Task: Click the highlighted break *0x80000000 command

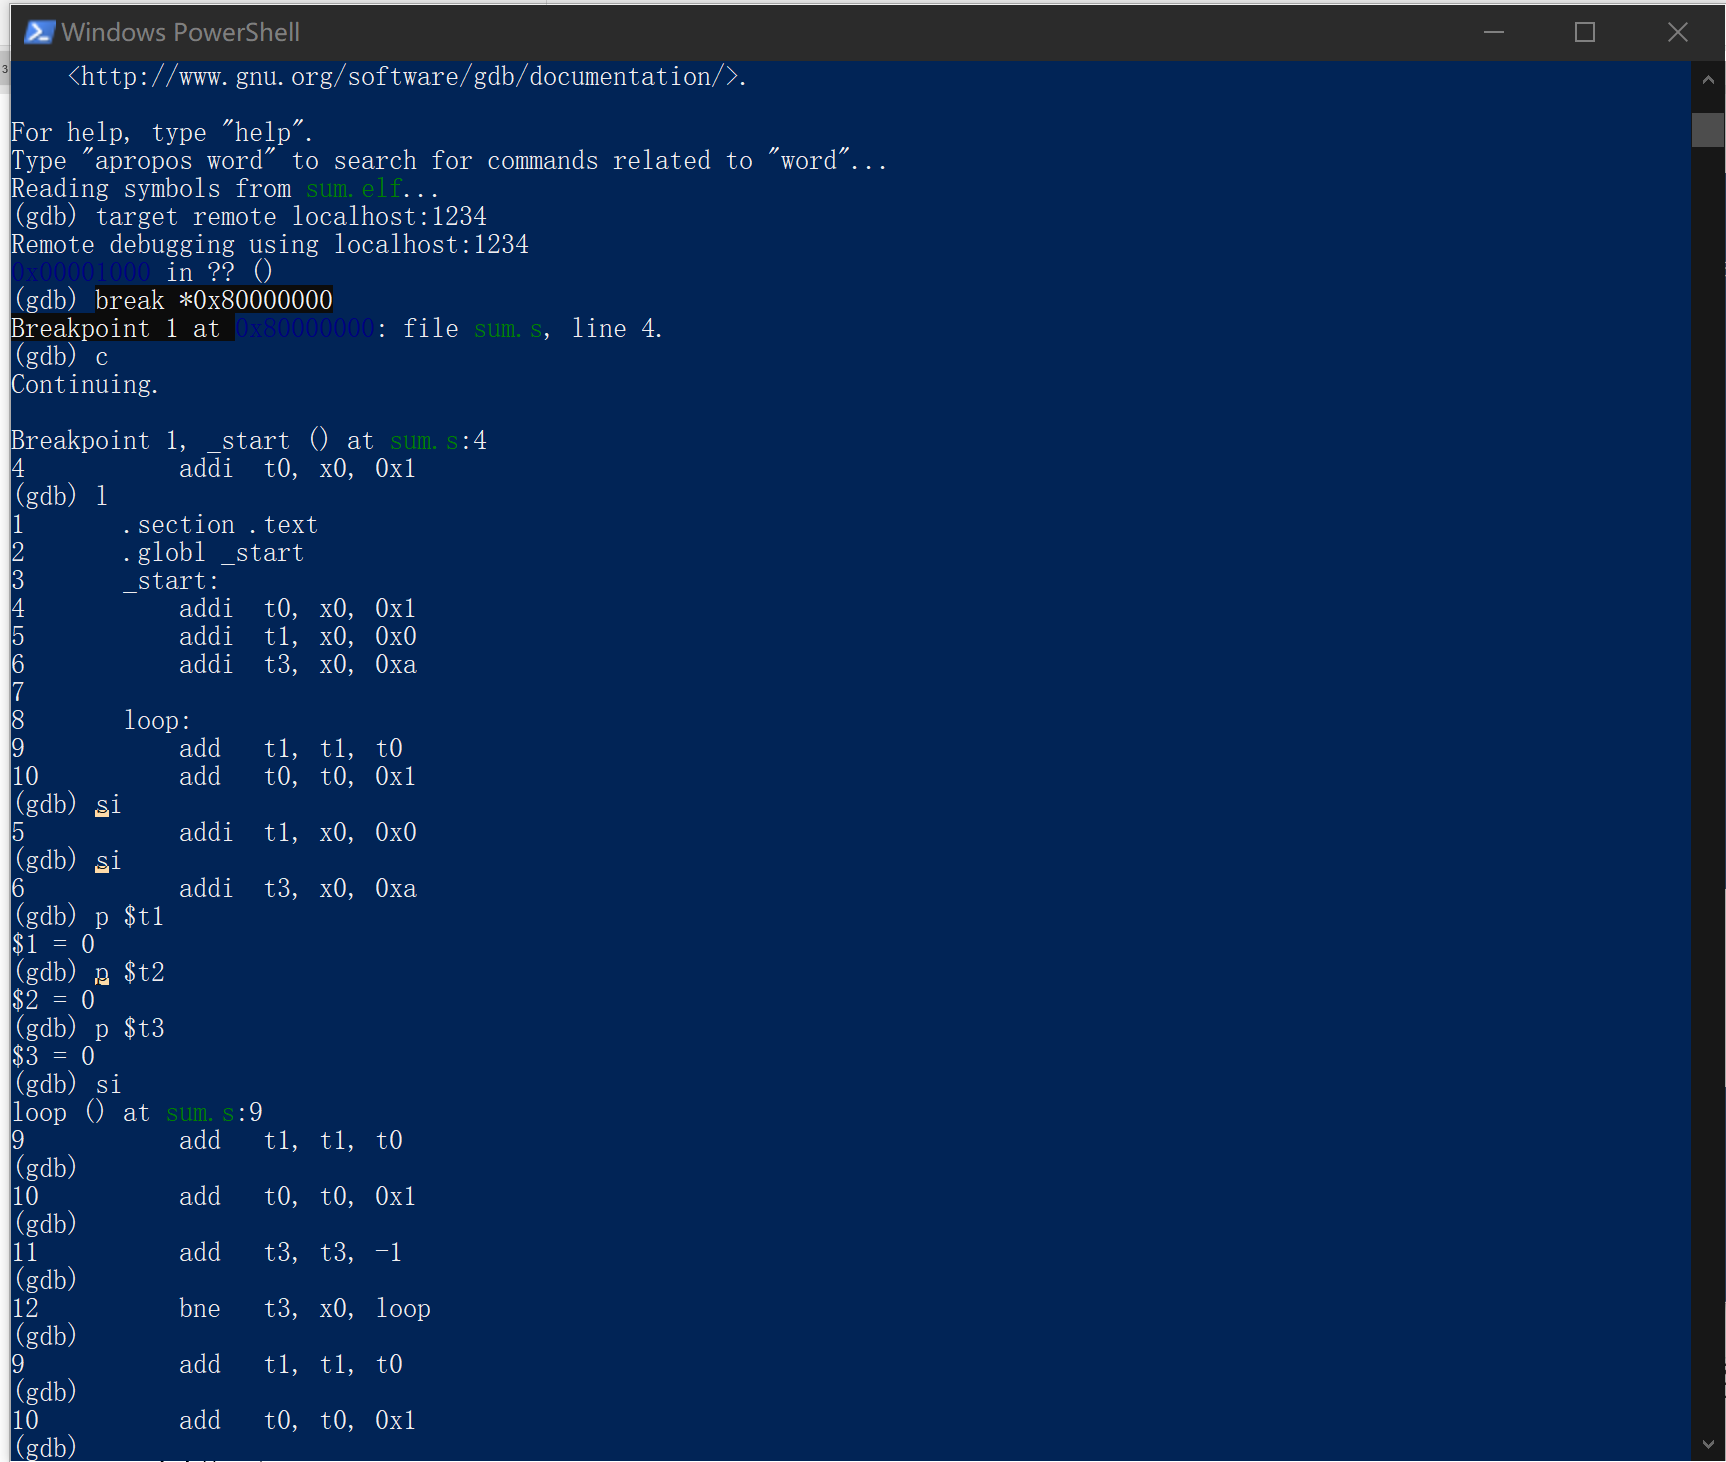Action: 213,300
